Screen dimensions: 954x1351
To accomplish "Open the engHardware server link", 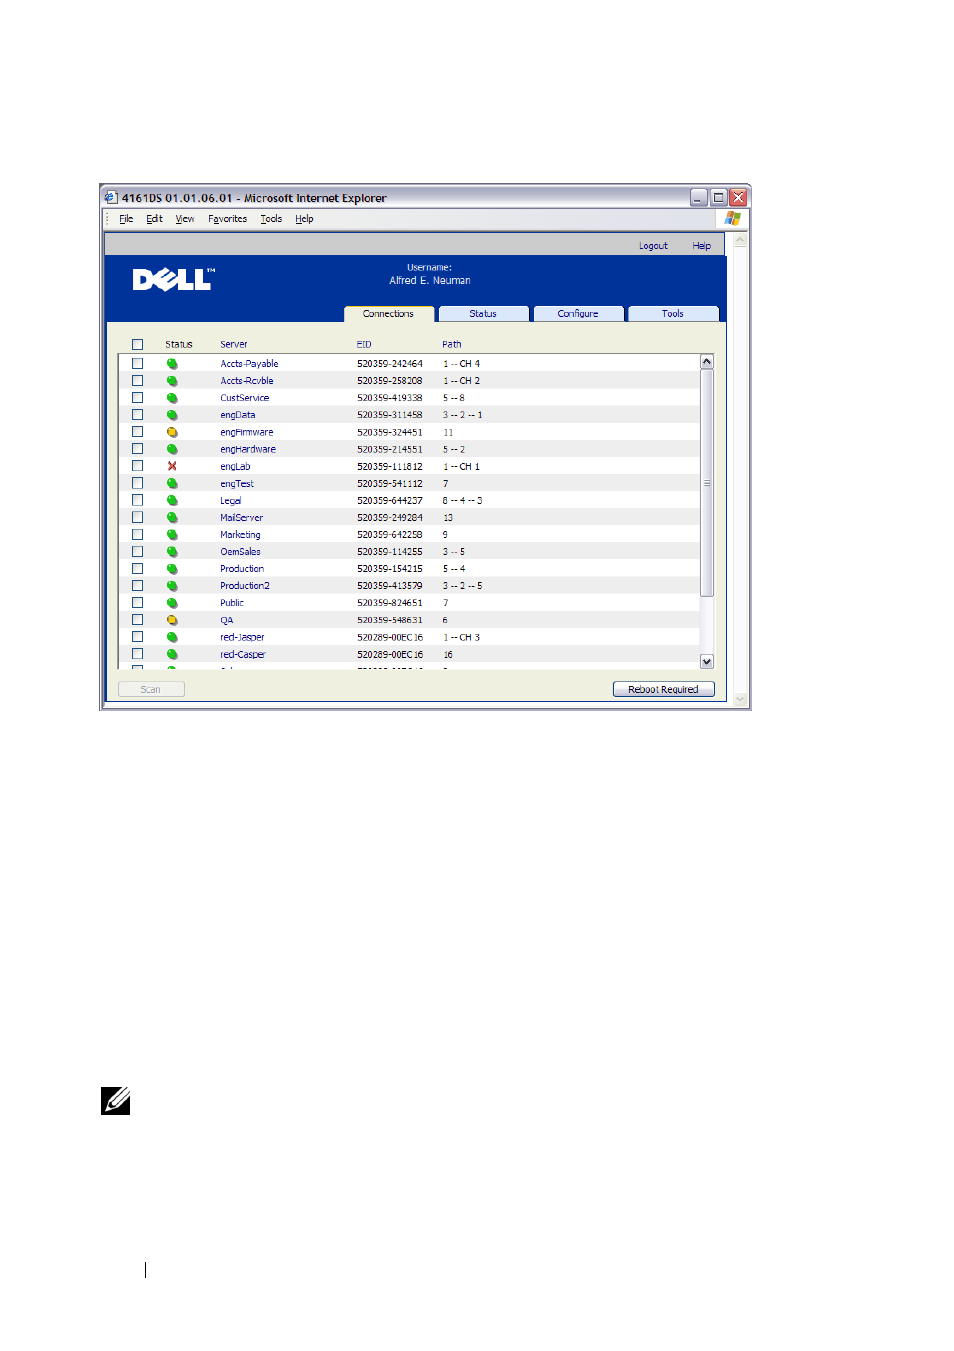I will pos(248,449).
